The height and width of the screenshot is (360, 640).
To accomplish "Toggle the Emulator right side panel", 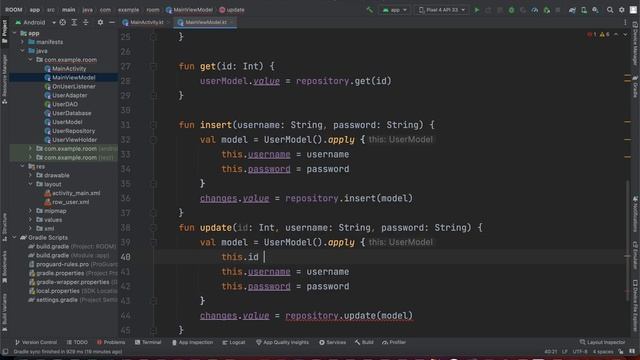I will coord(635,255).
